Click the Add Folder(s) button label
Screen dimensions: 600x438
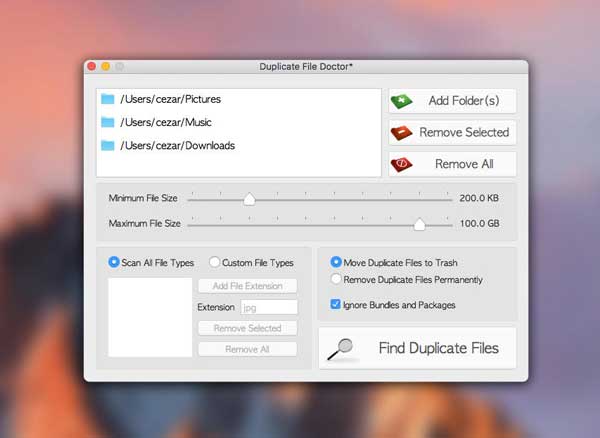coord(464,101)
